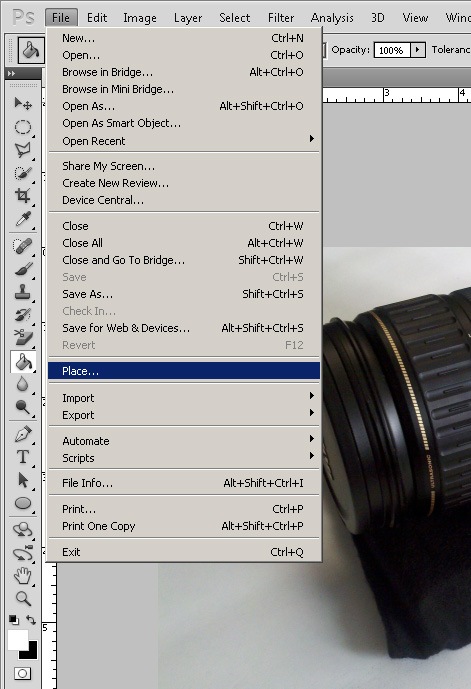Select the Dodge tool
Viewport: 471px width, 689px height.
(x=23, y=407)
